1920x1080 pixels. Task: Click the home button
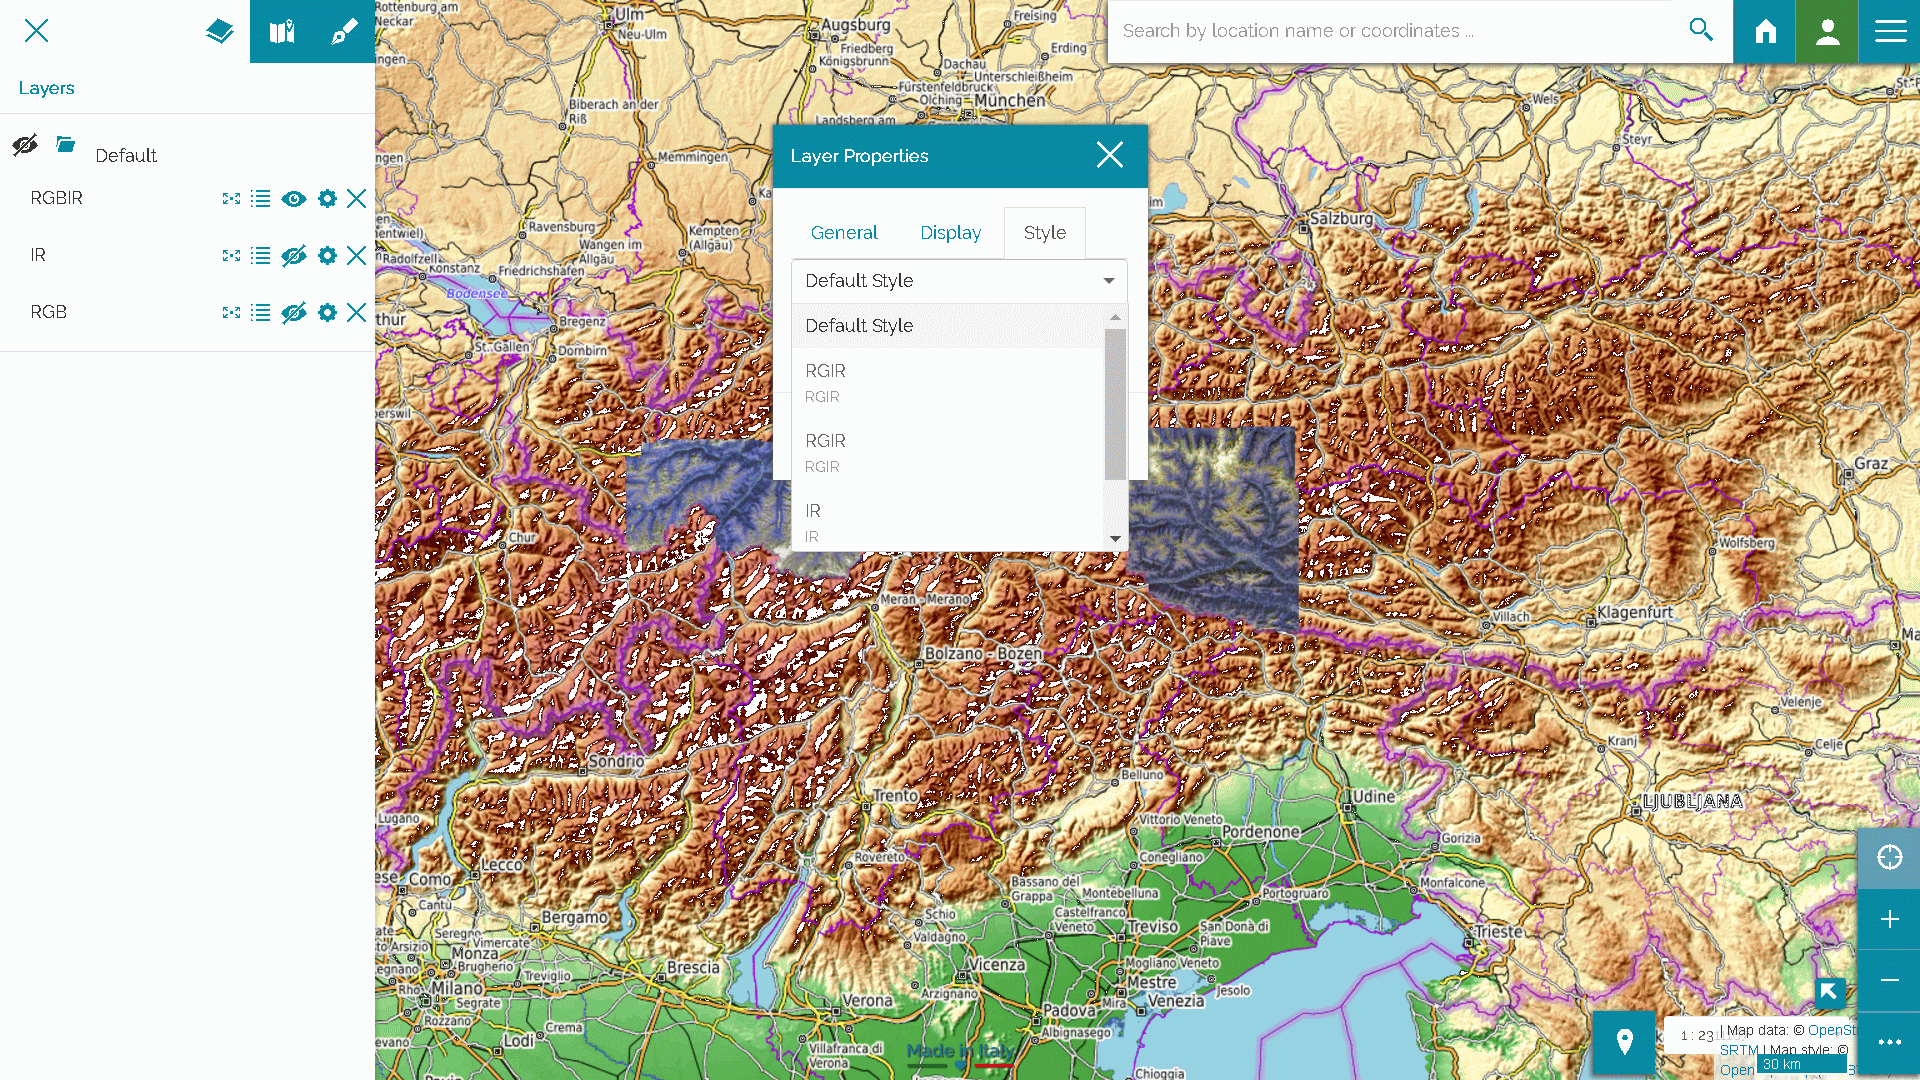tap(1765, 31)
